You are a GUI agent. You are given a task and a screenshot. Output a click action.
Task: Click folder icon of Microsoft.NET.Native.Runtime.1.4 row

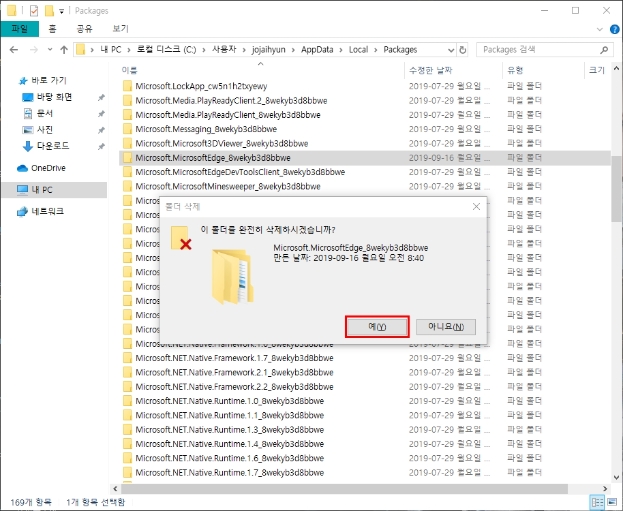127,444
